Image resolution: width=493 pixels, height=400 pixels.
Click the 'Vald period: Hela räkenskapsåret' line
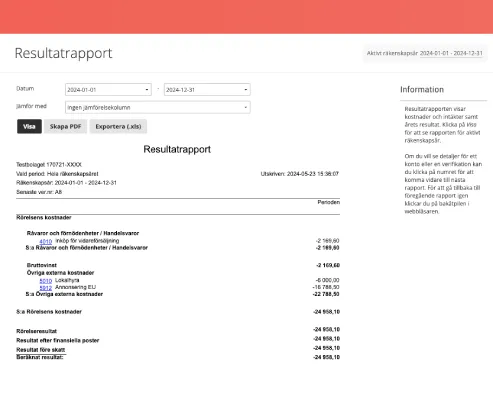coord(57,174)
